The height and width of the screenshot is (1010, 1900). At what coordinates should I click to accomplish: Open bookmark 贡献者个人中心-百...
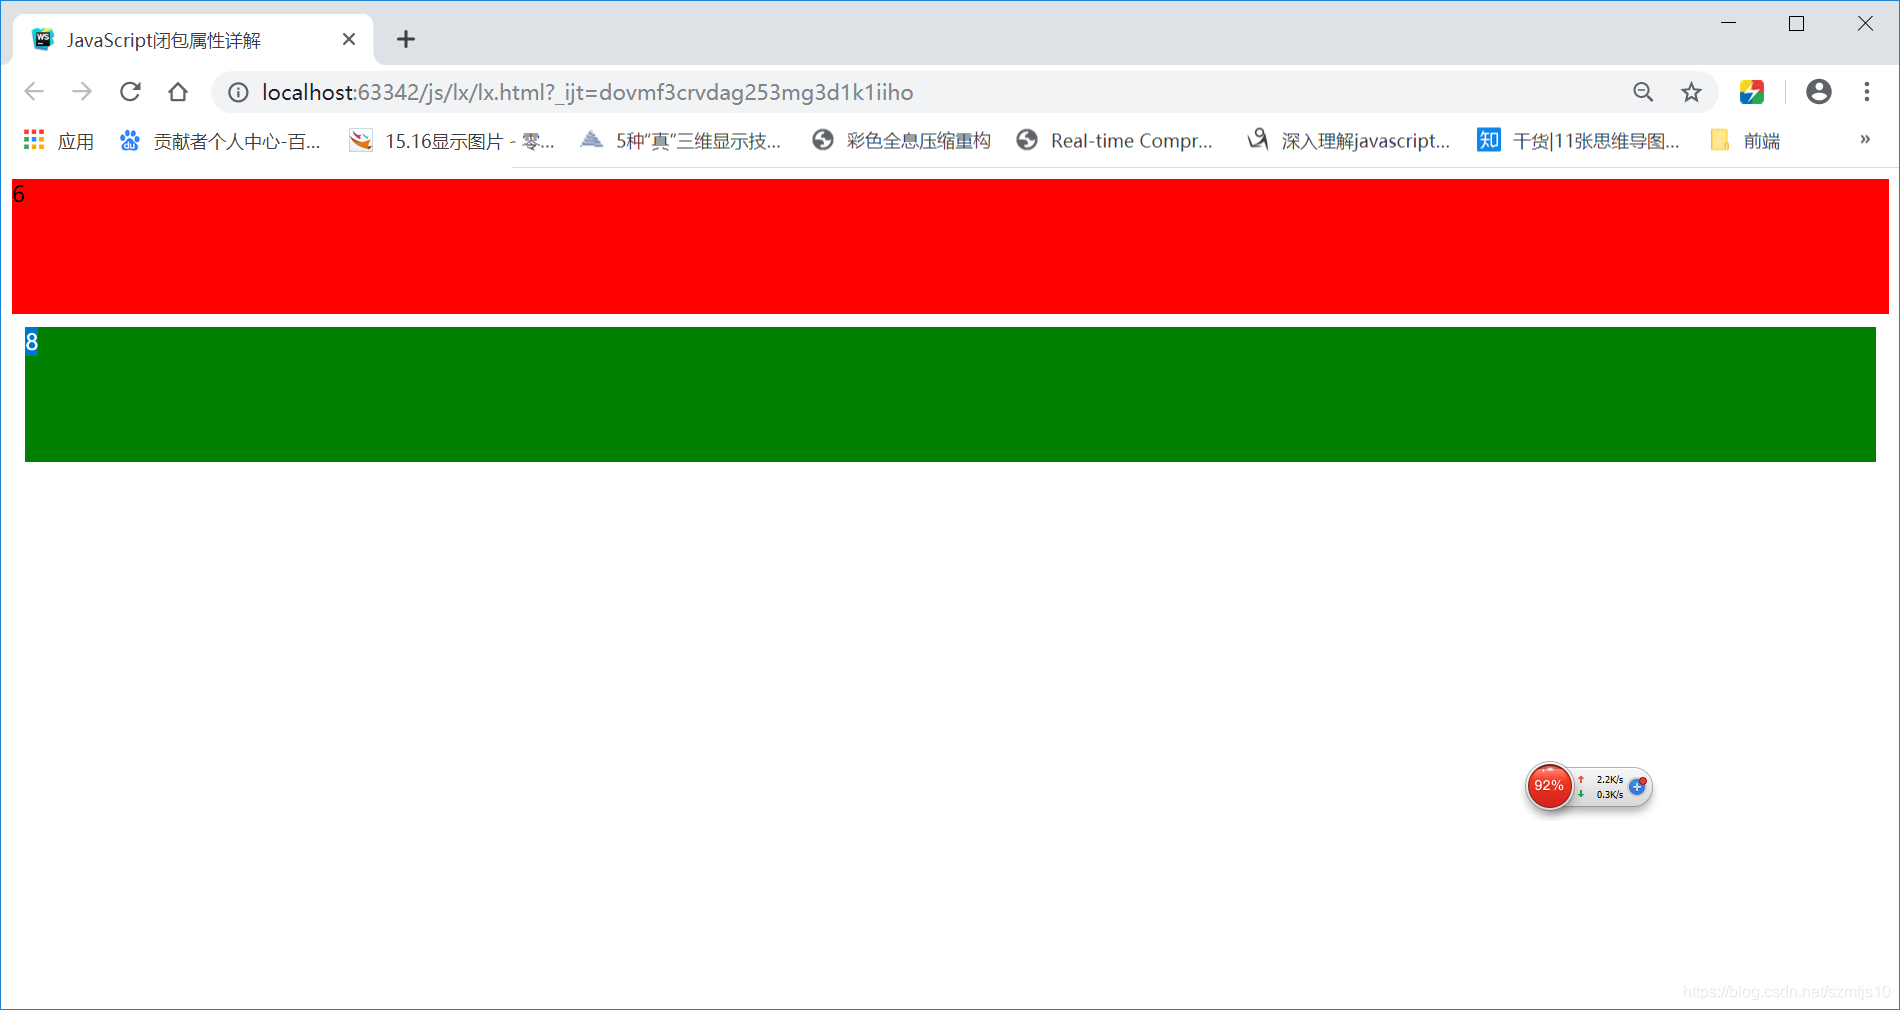click(220, 141)
